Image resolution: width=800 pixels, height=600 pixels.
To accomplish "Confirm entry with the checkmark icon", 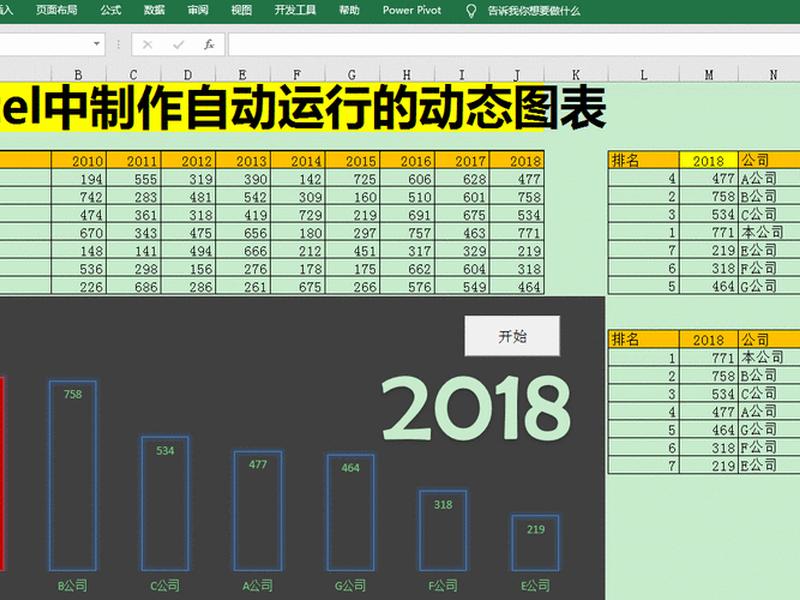I will (x=178, y=45).
